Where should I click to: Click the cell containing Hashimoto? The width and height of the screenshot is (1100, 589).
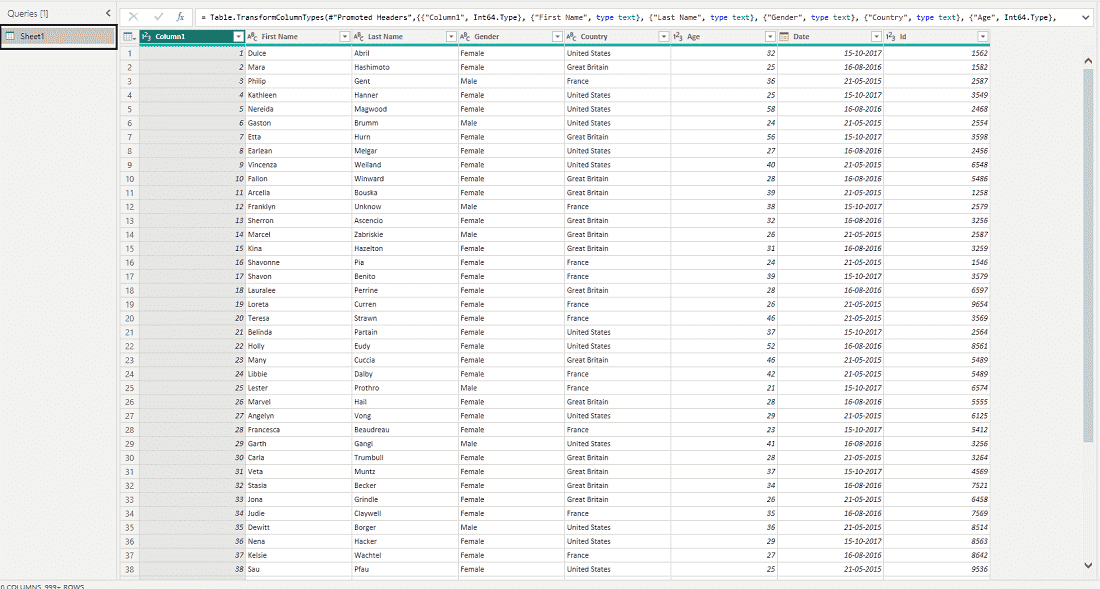(405, 67)
